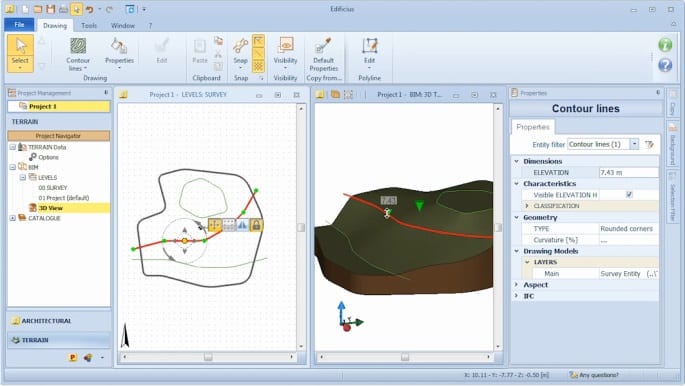Collapse the Dimensions section

point(516,161)
